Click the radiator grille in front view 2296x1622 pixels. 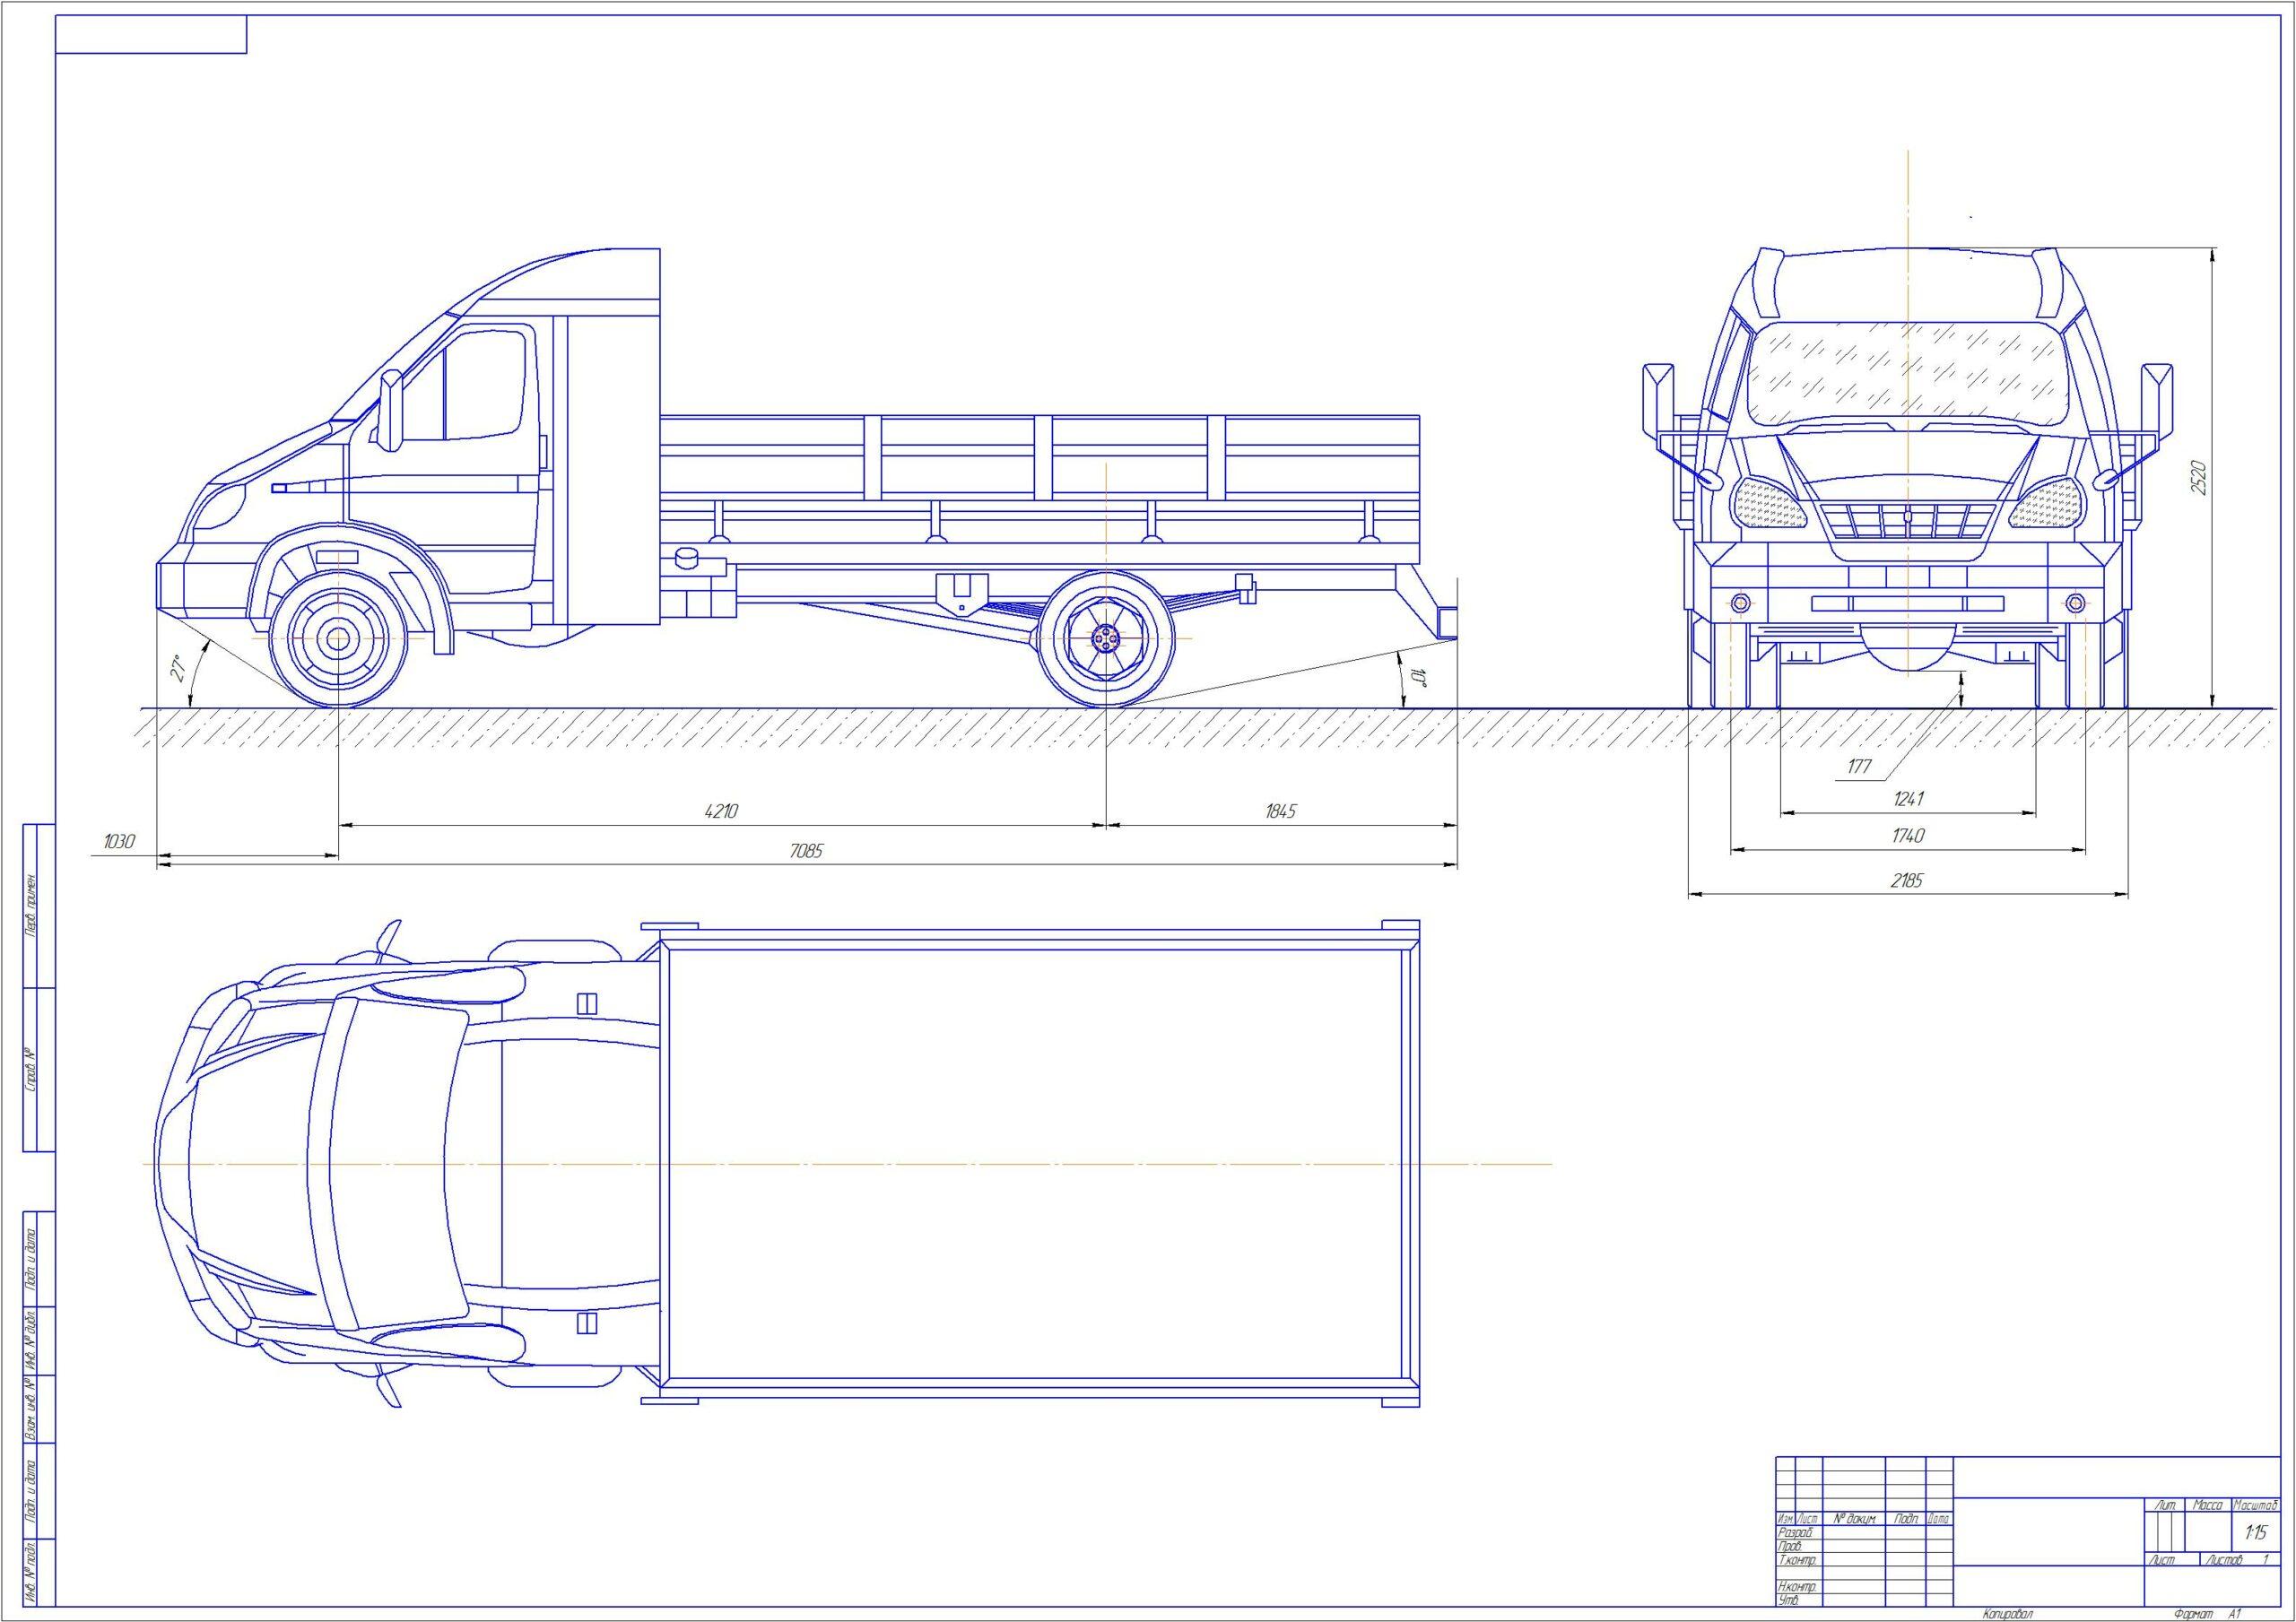1908,520
